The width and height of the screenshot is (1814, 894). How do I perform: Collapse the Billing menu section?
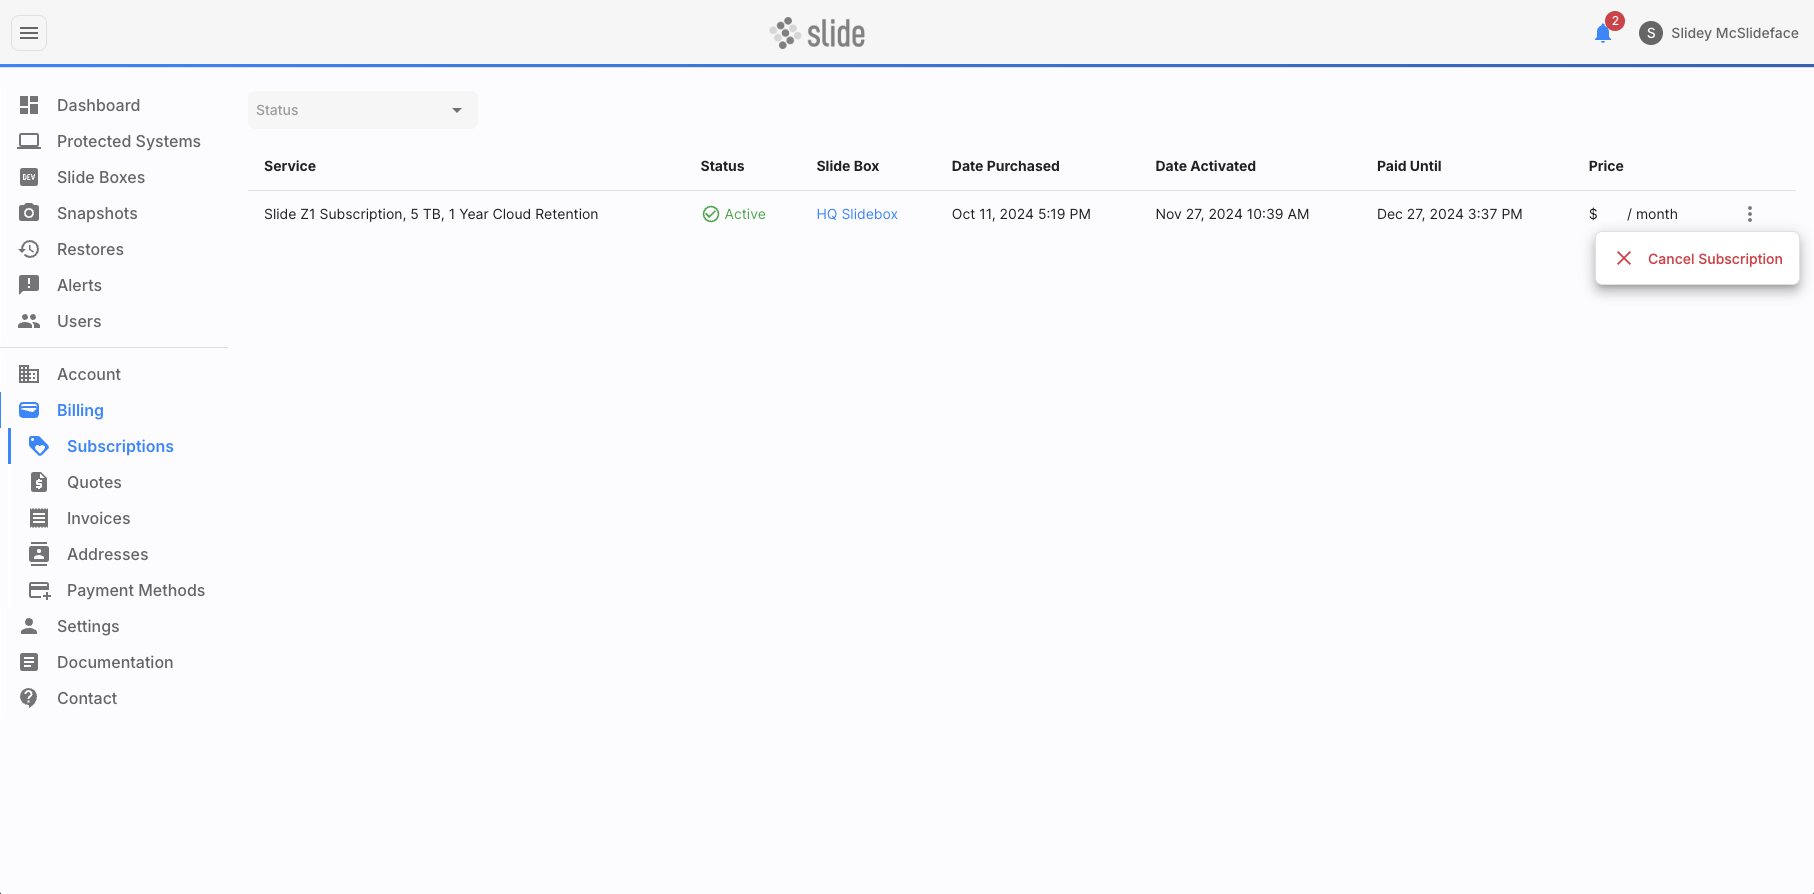[x=80, y=410]
